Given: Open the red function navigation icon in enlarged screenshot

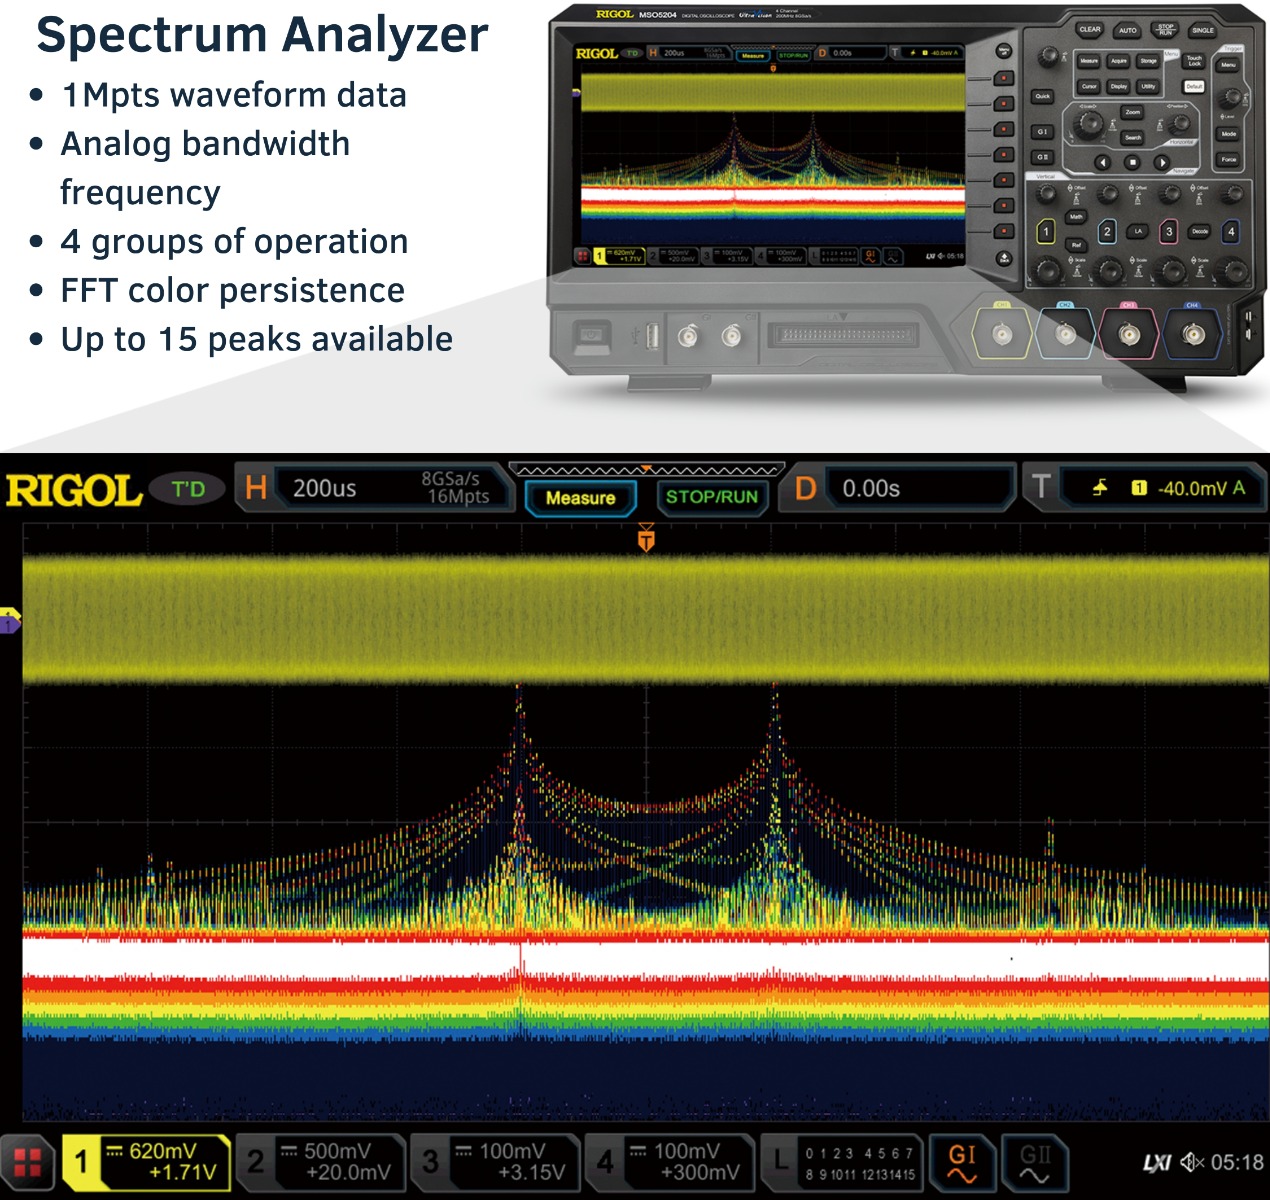Looking at the screenshot, I should (27, 1163).
